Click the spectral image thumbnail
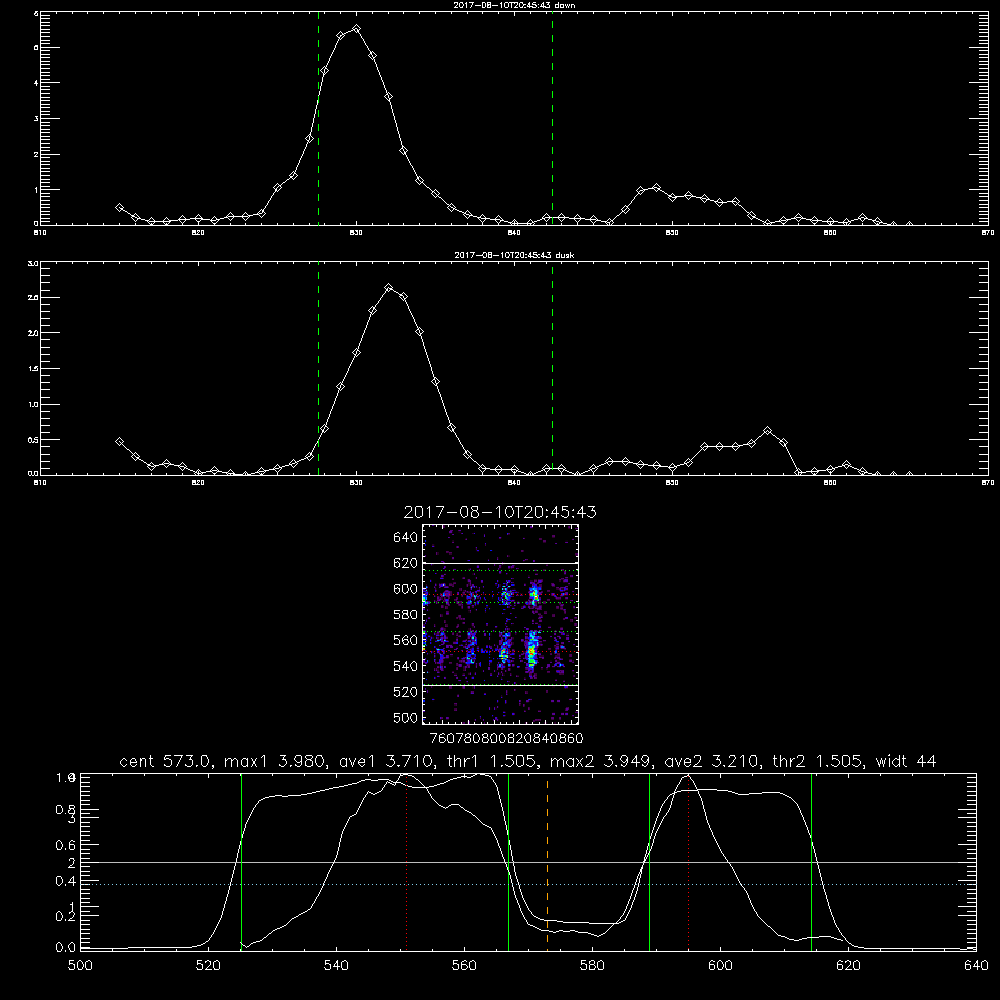 pos(501,624)
